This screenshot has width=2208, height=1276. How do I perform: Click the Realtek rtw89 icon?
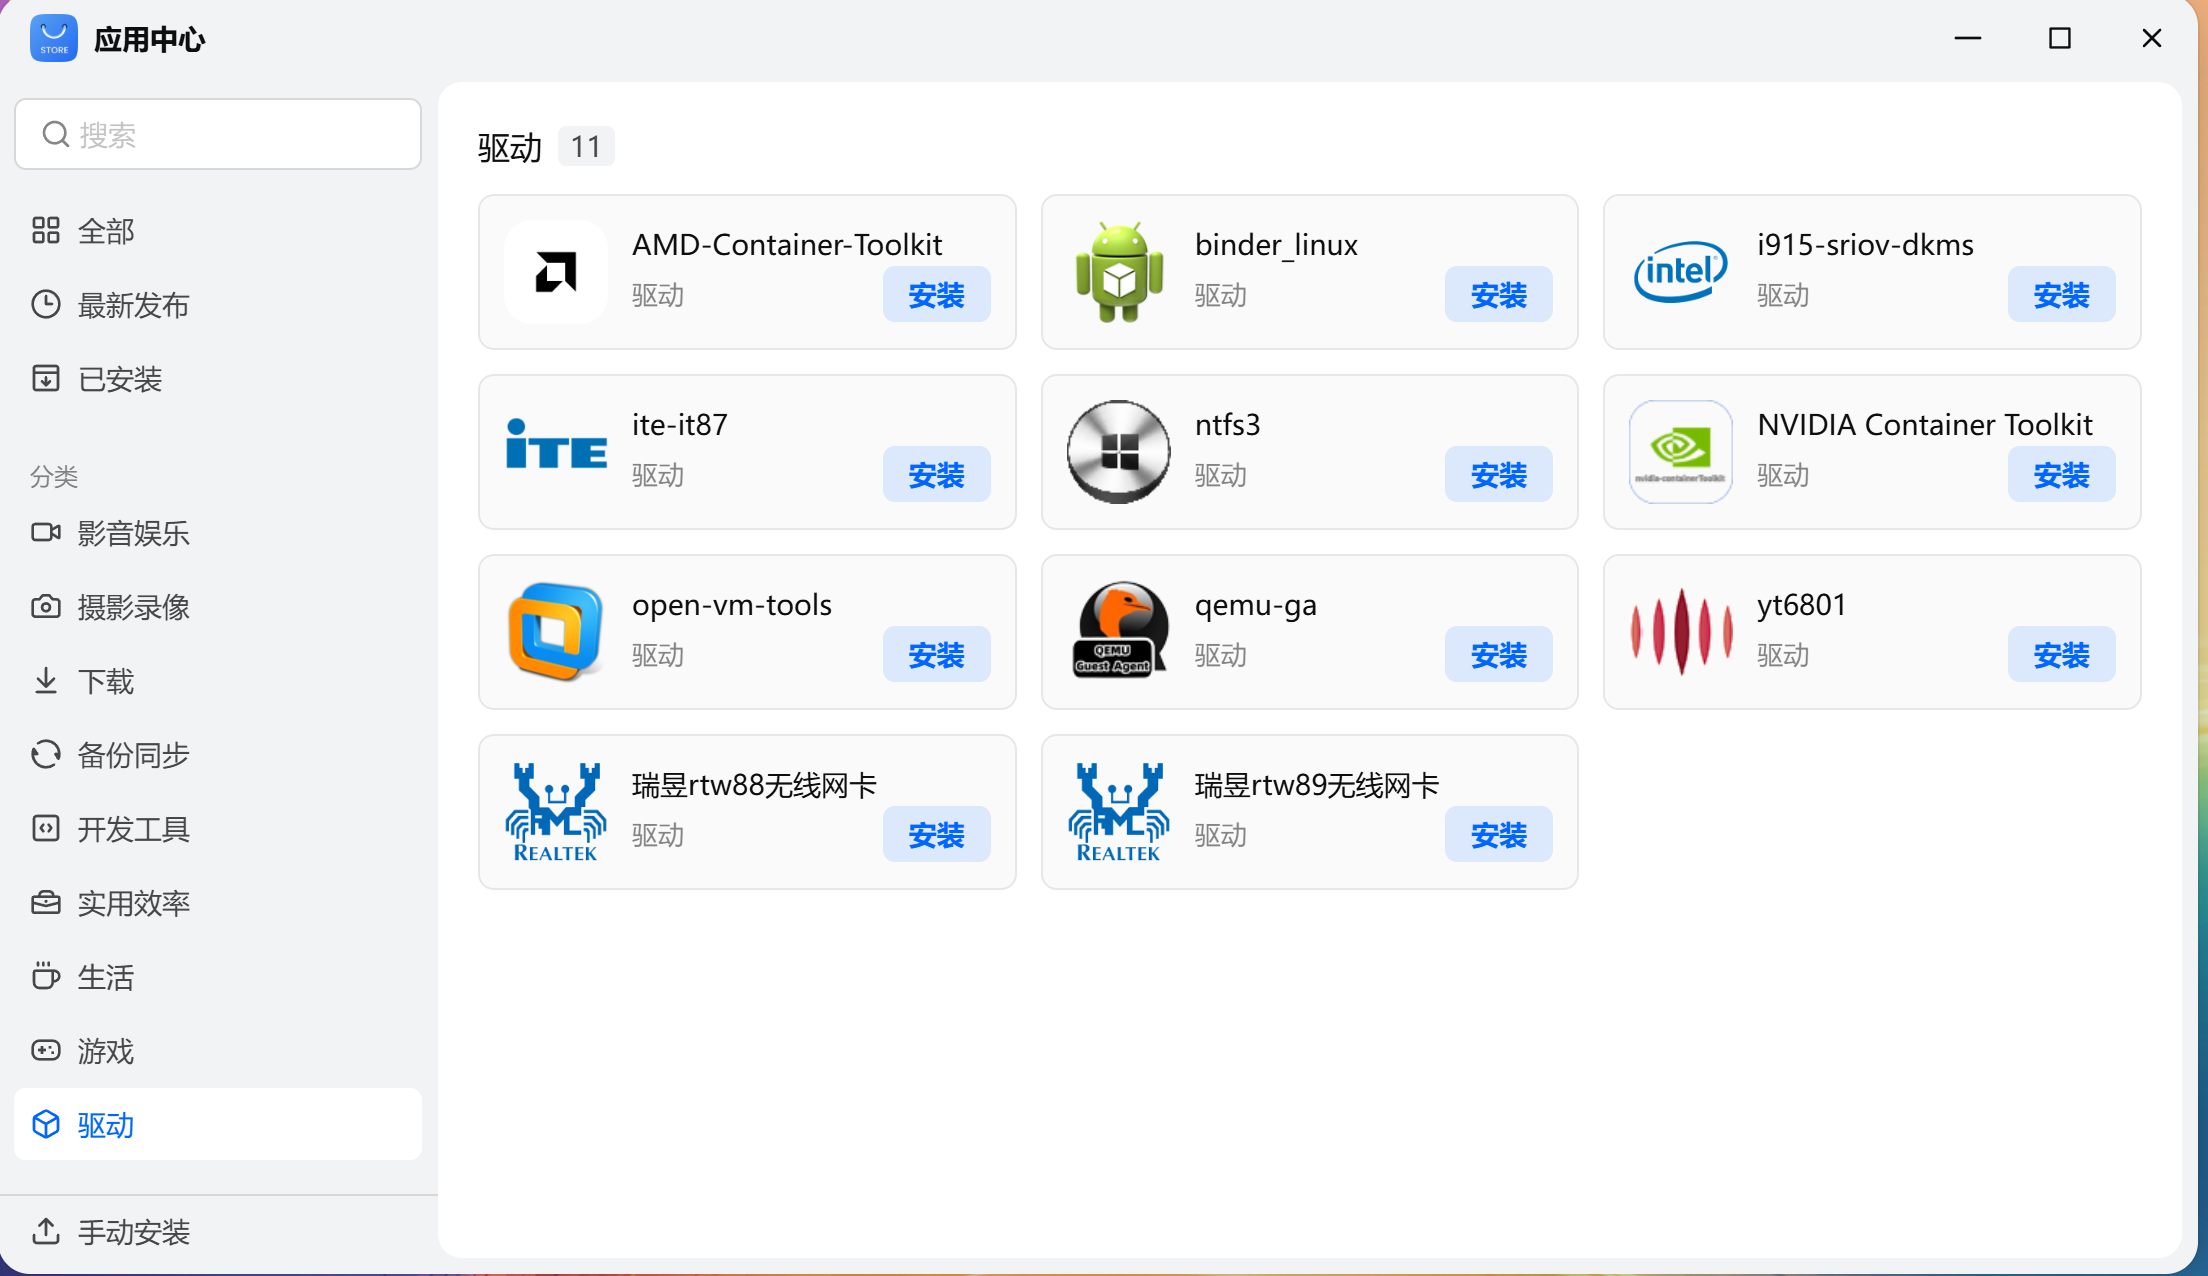click(1119, 812)
